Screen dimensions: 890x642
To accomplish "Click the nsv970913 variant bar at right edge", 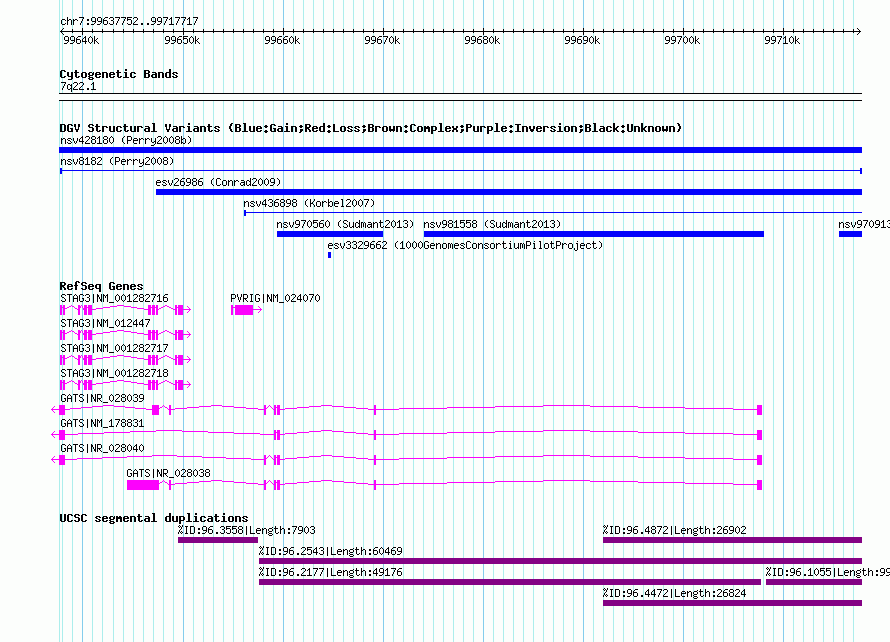I will 850,234.
